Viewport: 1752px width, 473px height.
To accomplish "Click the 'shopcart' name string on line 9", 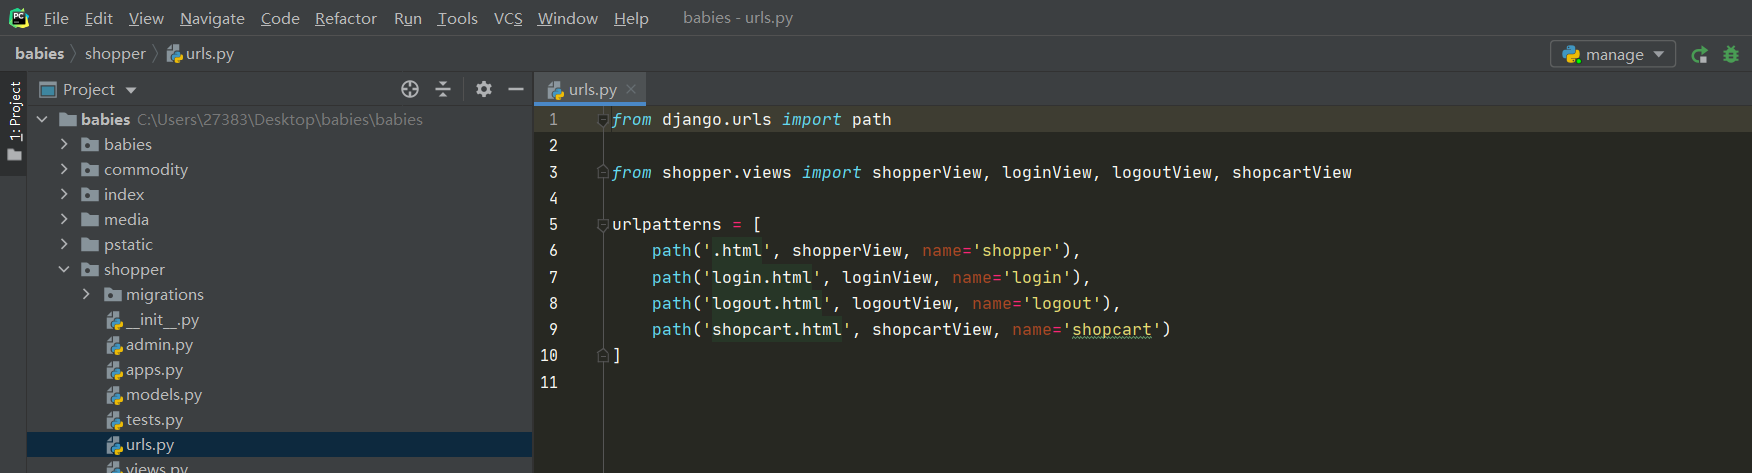I will click(1111, 330).
